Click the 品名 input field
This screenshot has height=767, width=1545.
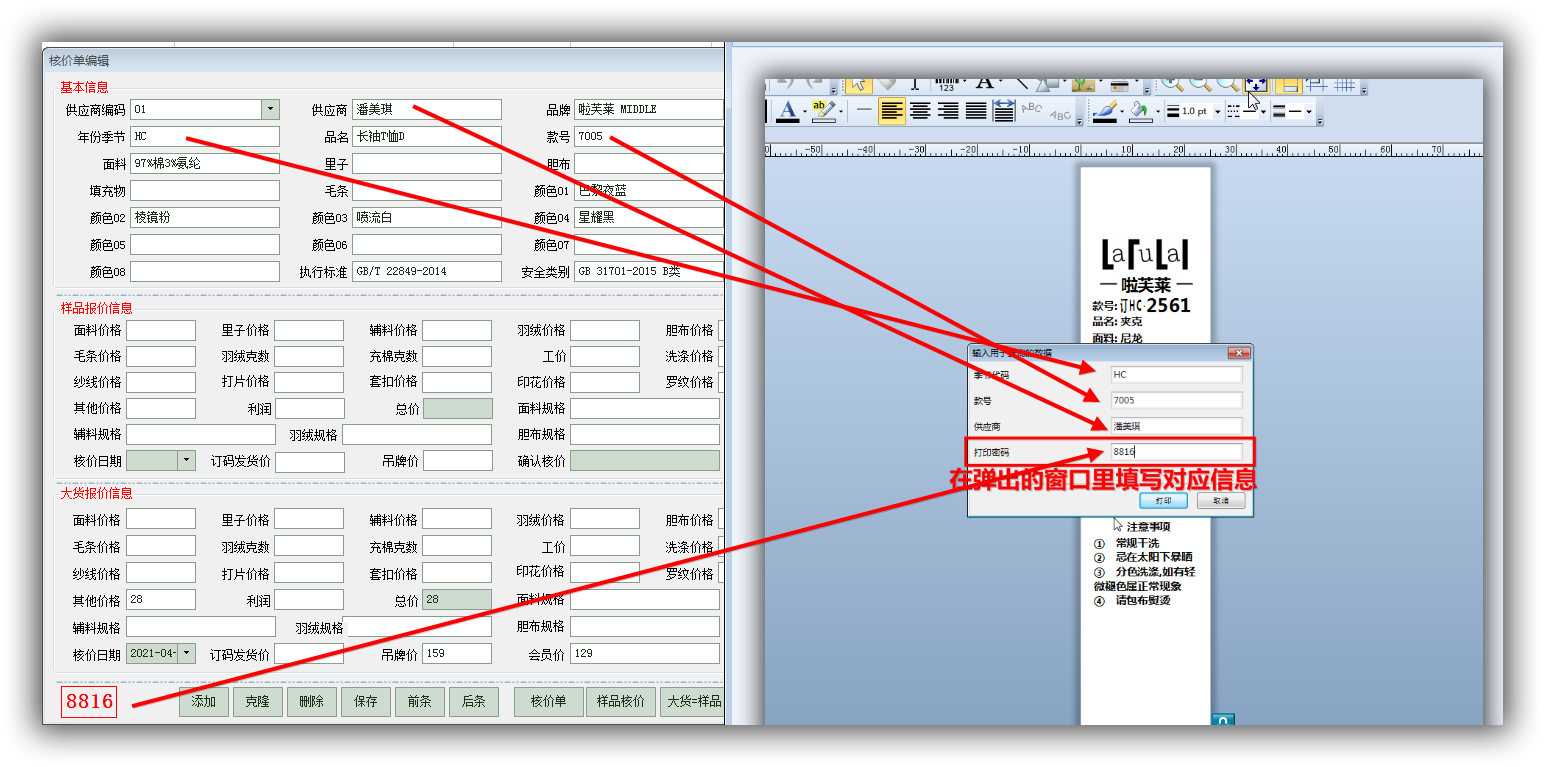[426, 137]
